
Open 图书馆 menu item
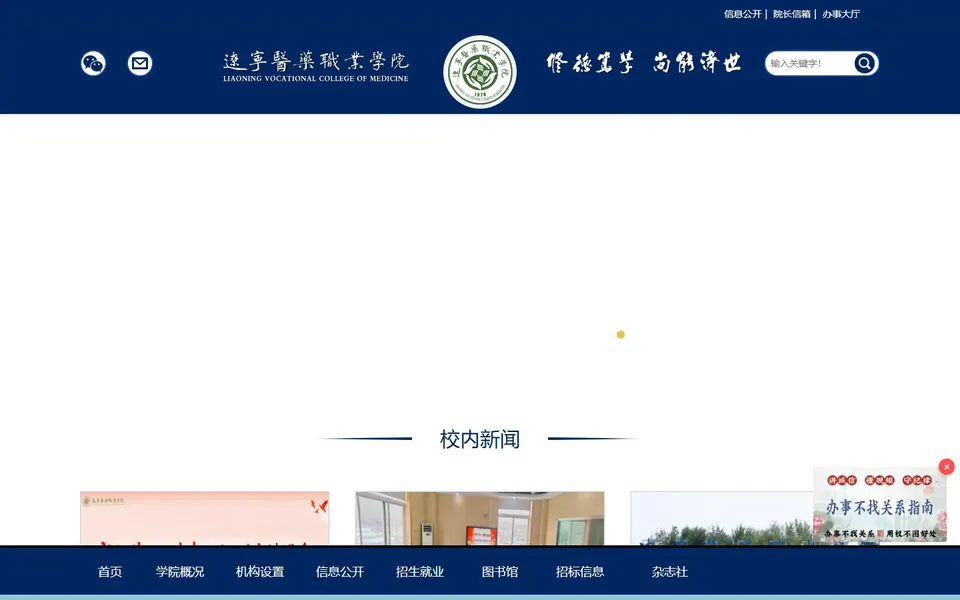[x=500, y=572]
